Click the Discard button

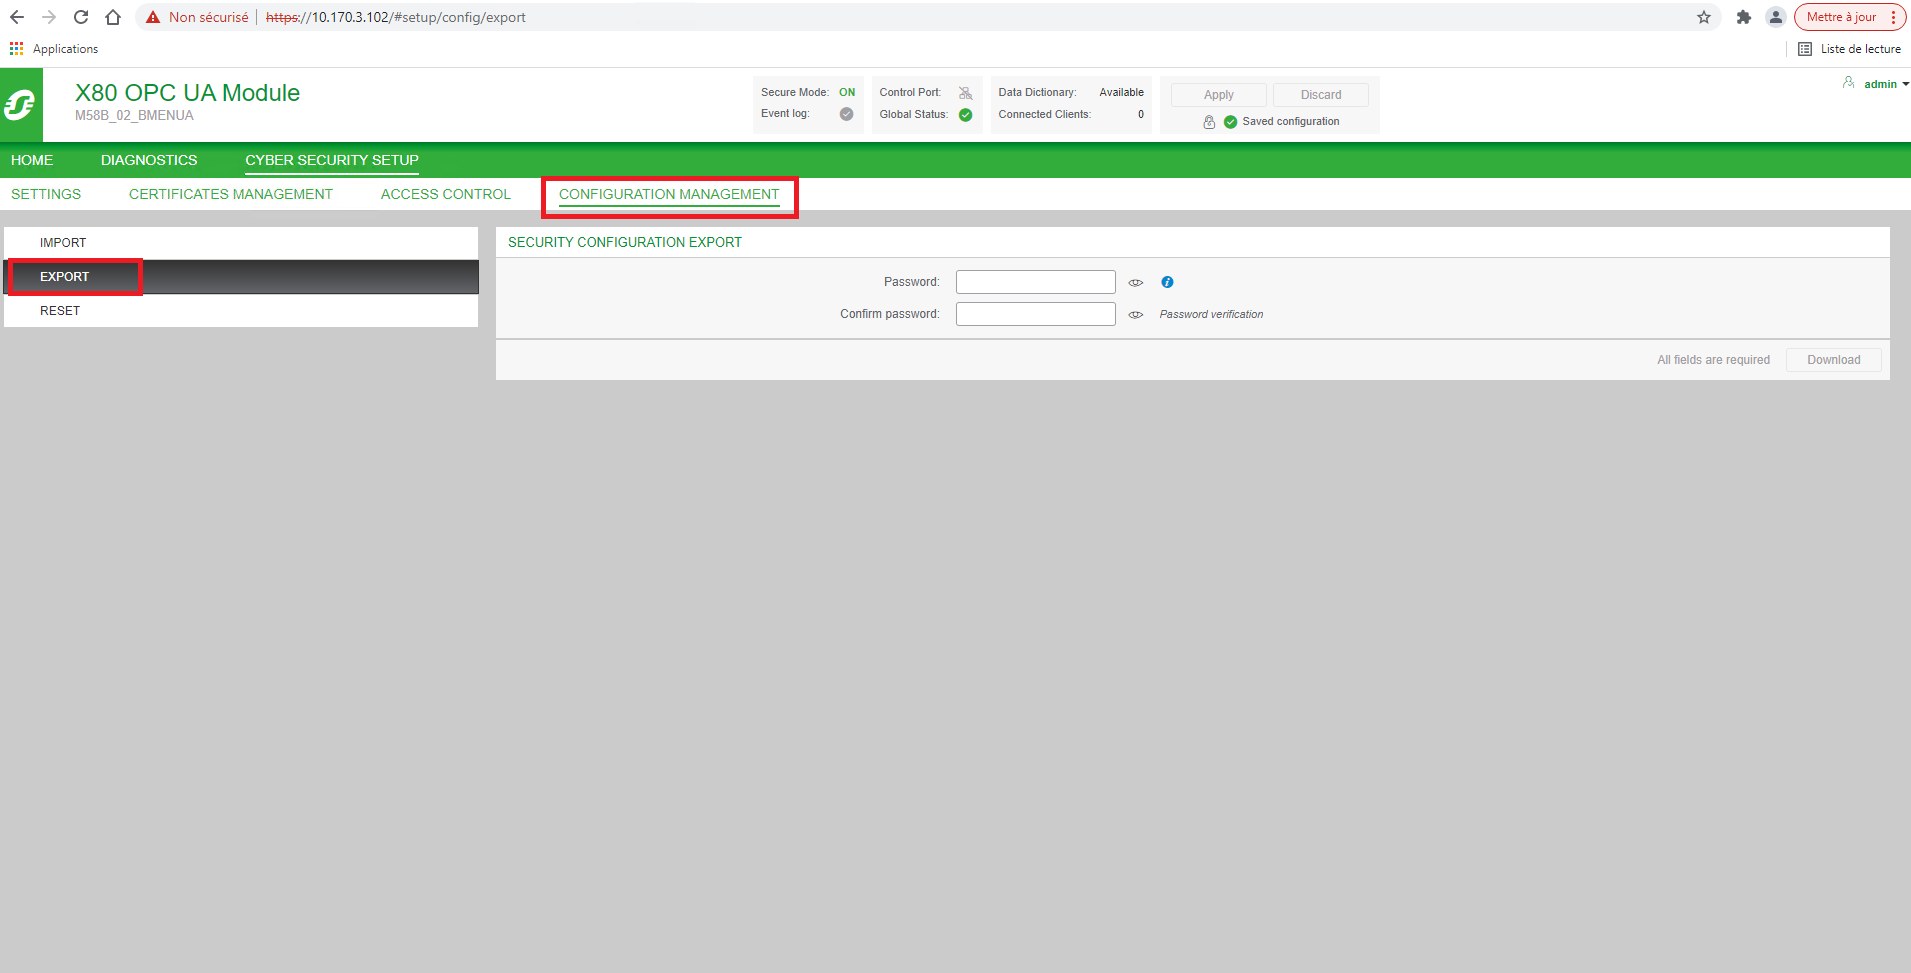[1321, 95]
